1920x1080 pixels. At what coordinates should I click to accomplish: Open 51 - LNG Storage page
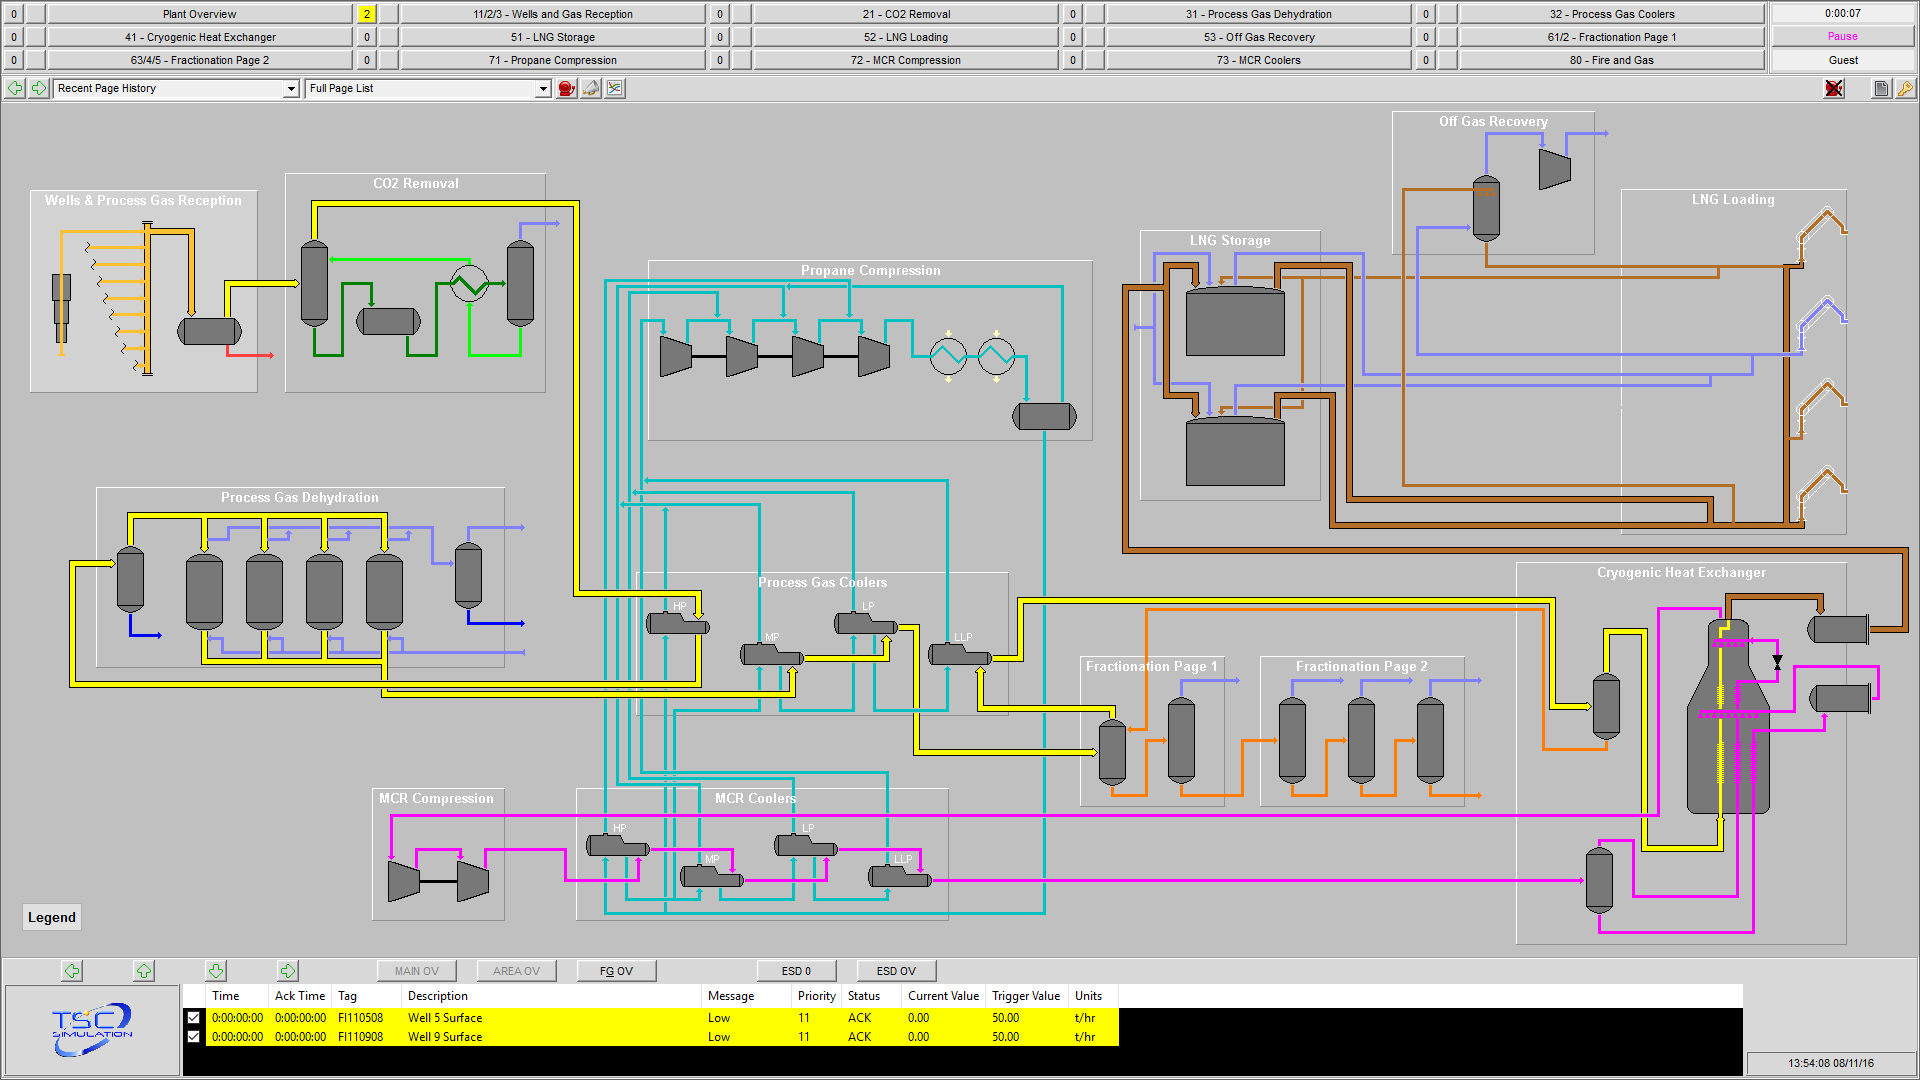pos(553,37)
